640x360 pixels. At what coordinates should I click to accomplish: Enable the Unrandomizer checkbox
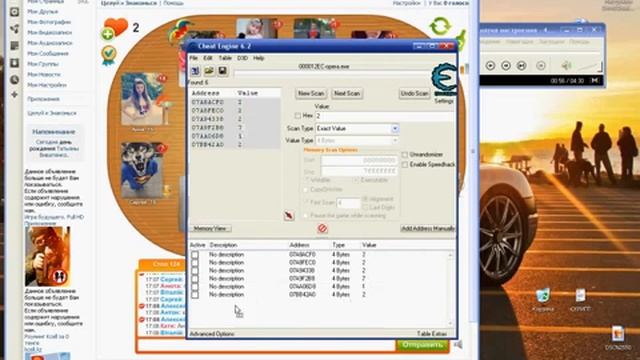tap(404, 155)
